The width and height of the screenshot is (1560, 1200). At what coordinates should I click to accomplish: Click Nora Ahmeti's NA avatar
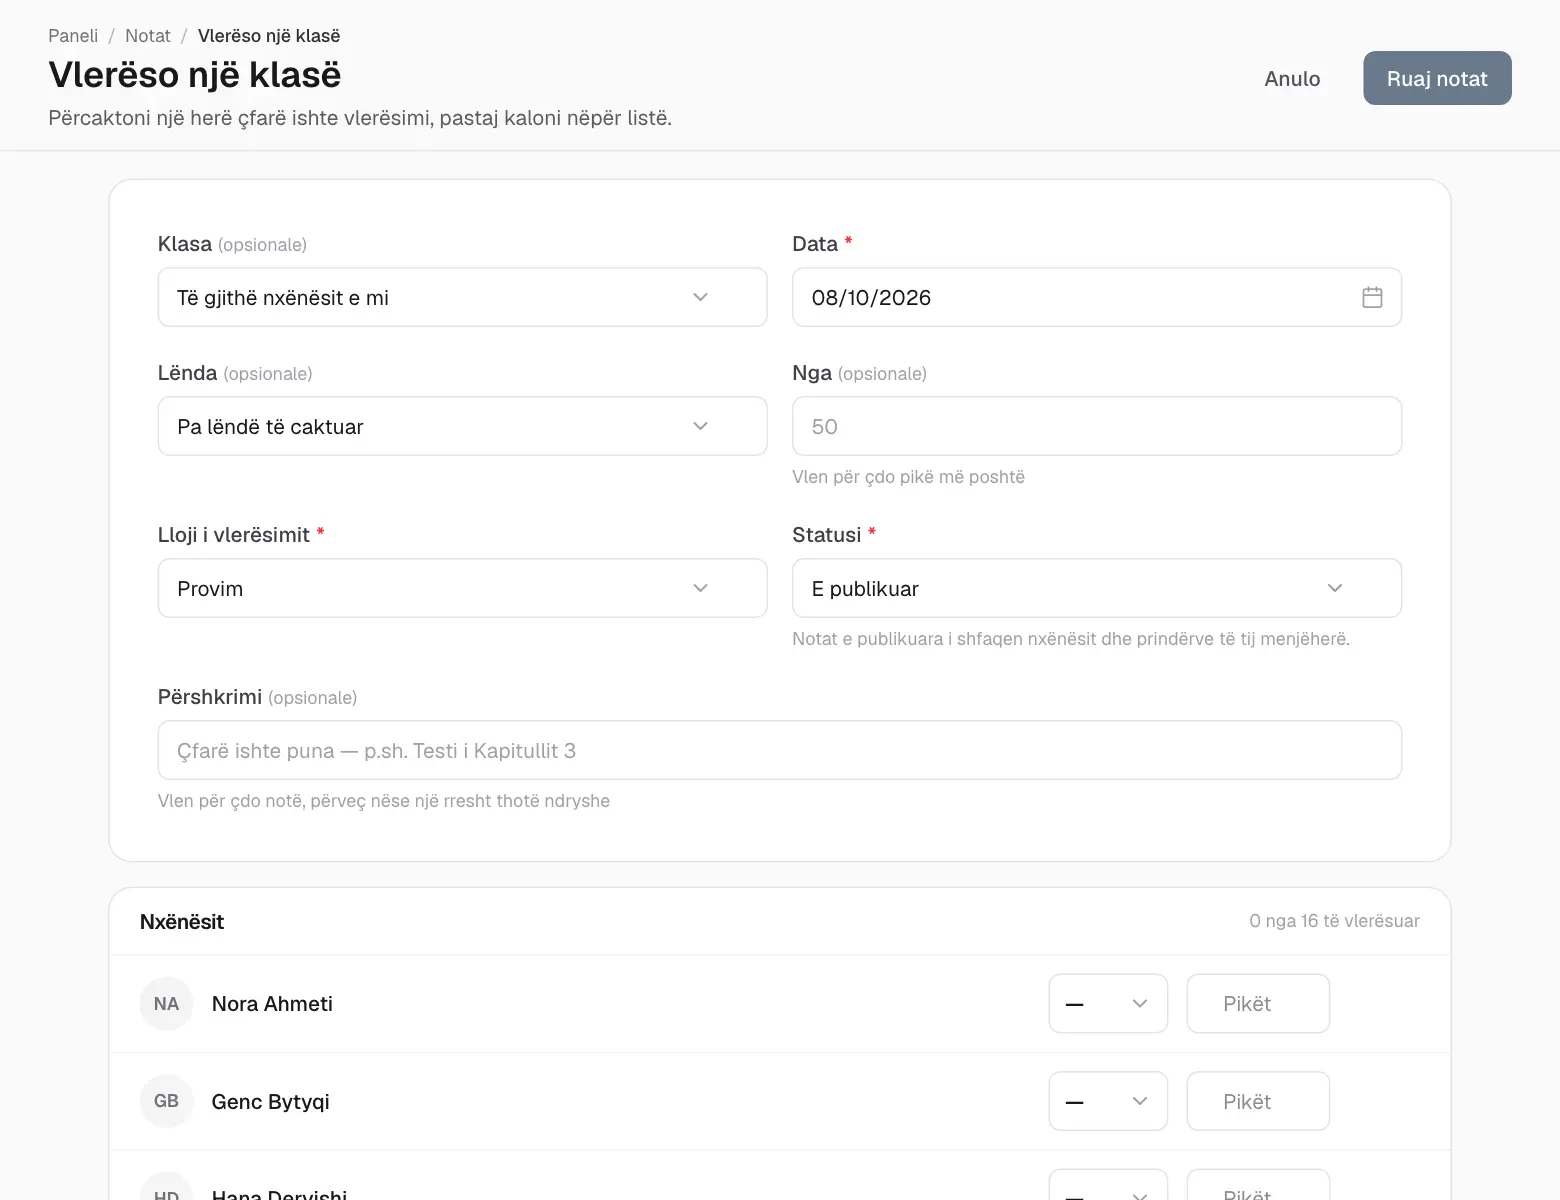(166, 1003)
